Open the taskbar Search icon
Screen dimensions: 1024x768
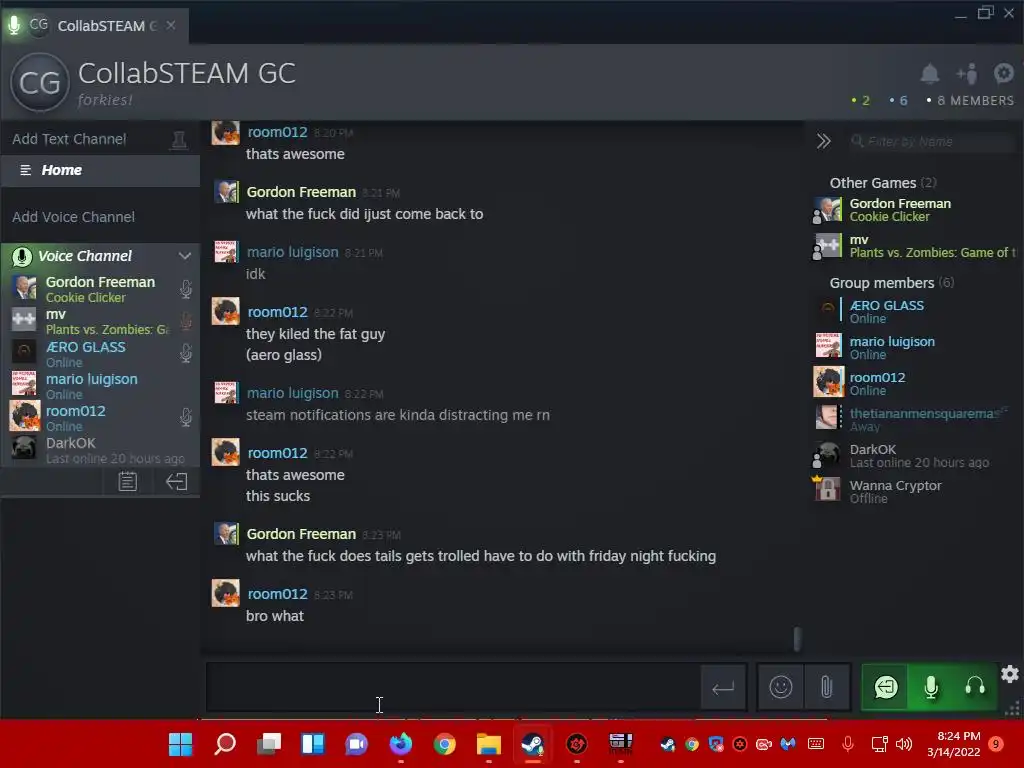(x=225, y=744)
